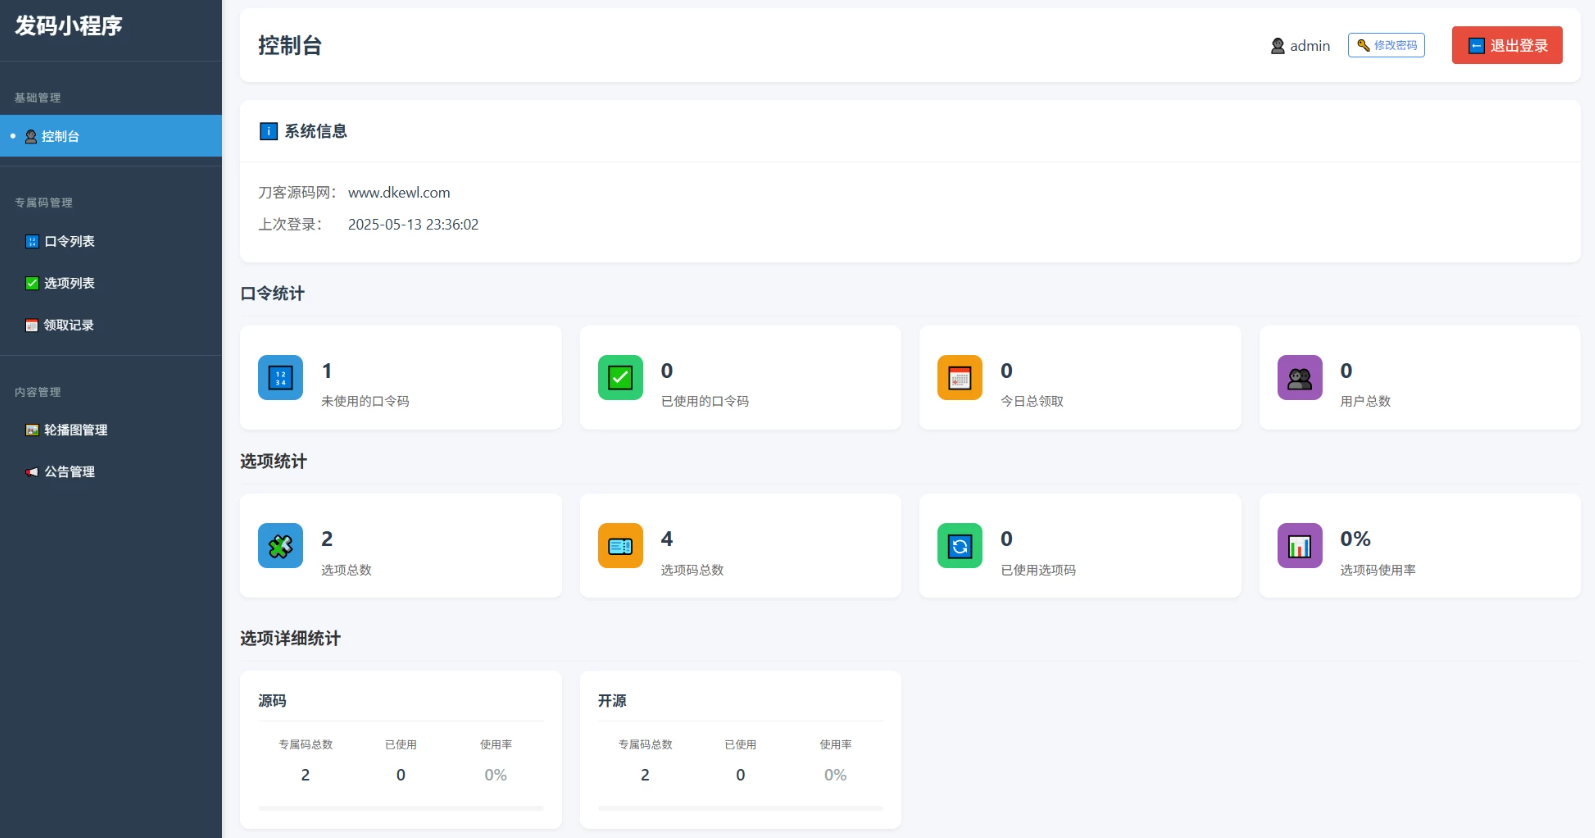Viewport: 1595px width, 838px height.
Task: Click the 开源 card usage progress bar
Action: 741,808
